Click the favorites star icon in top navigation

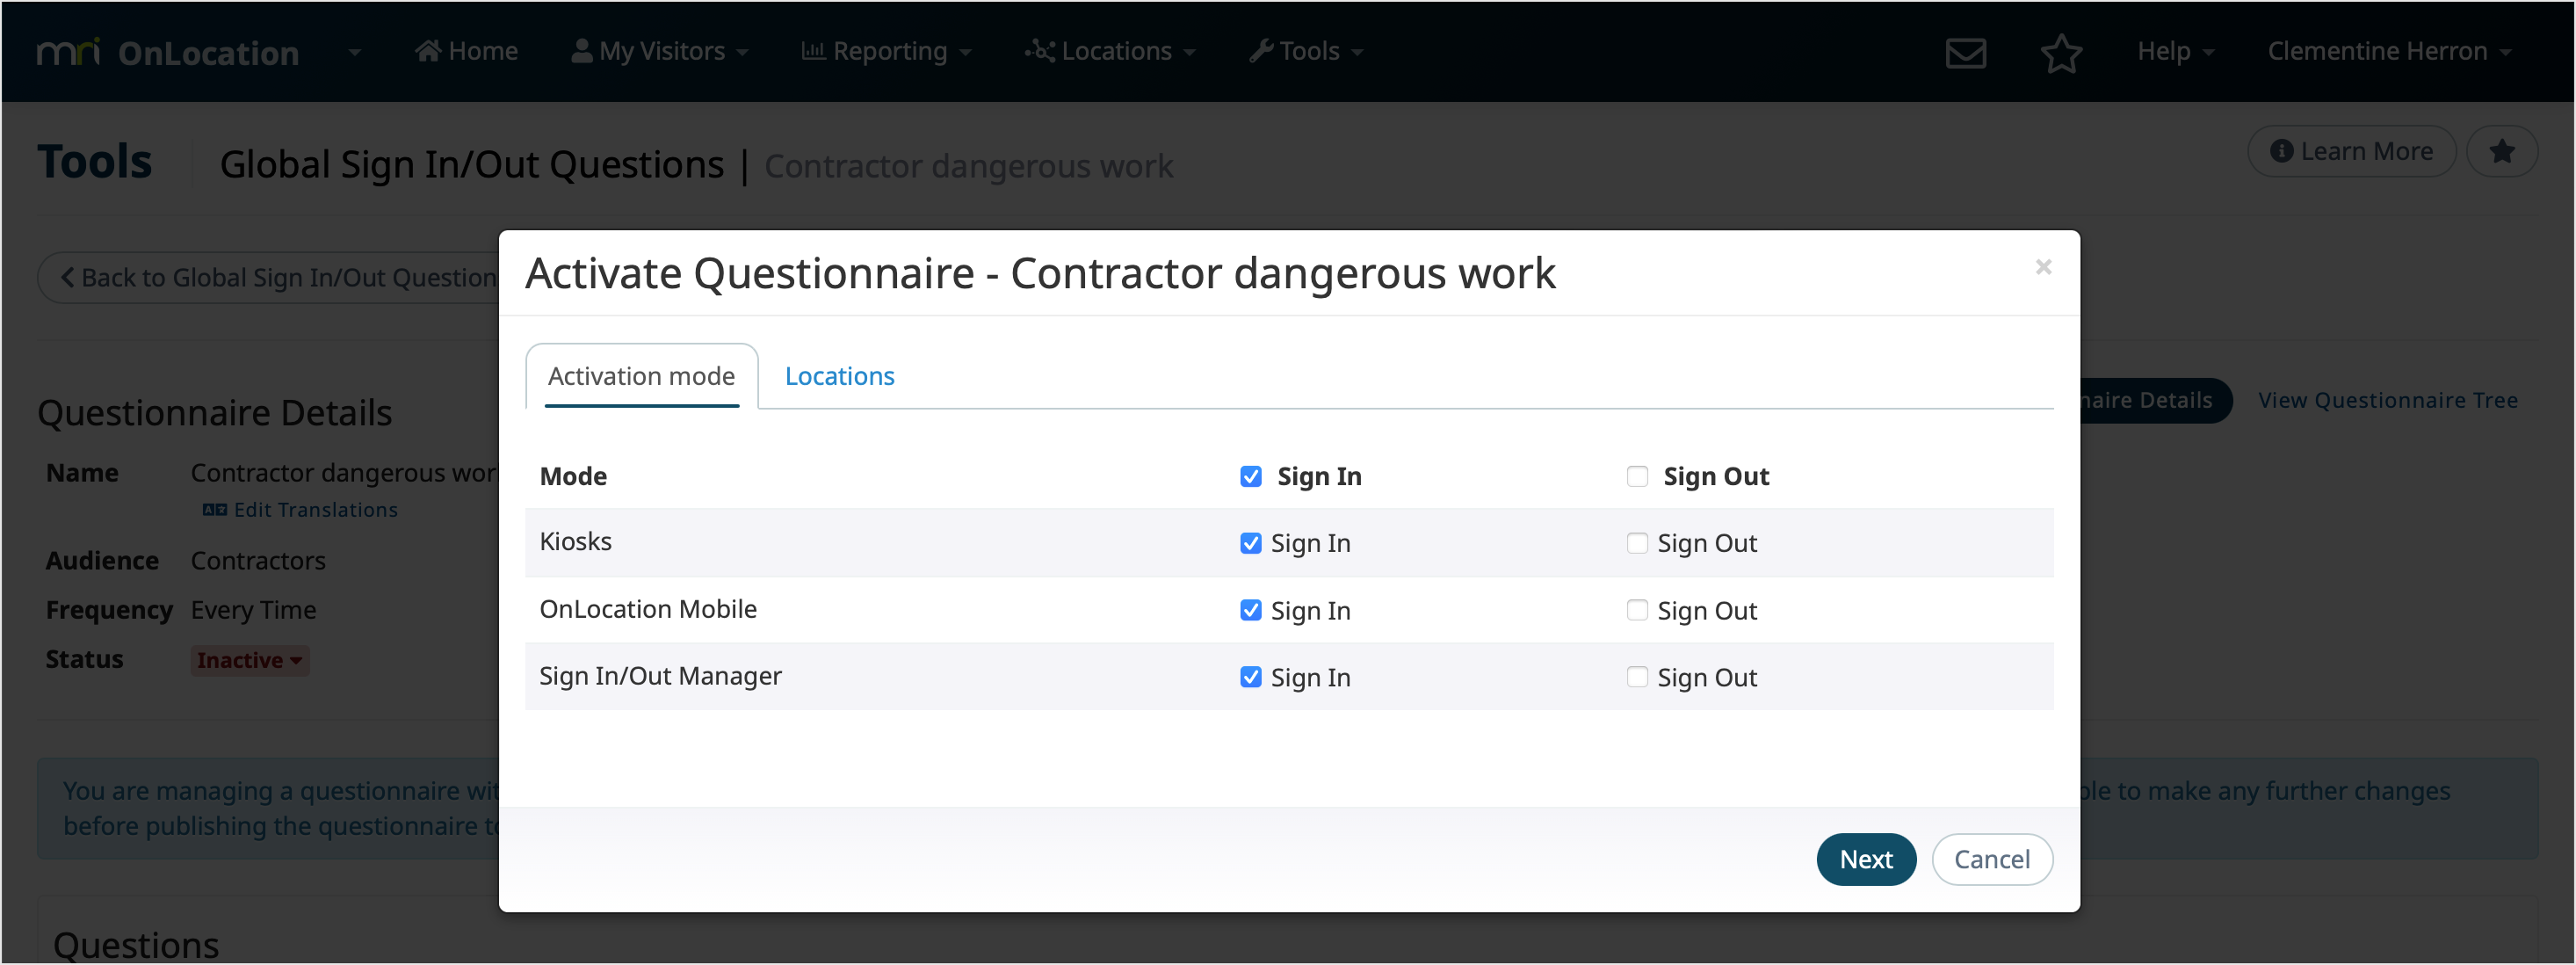(2062, 53)
